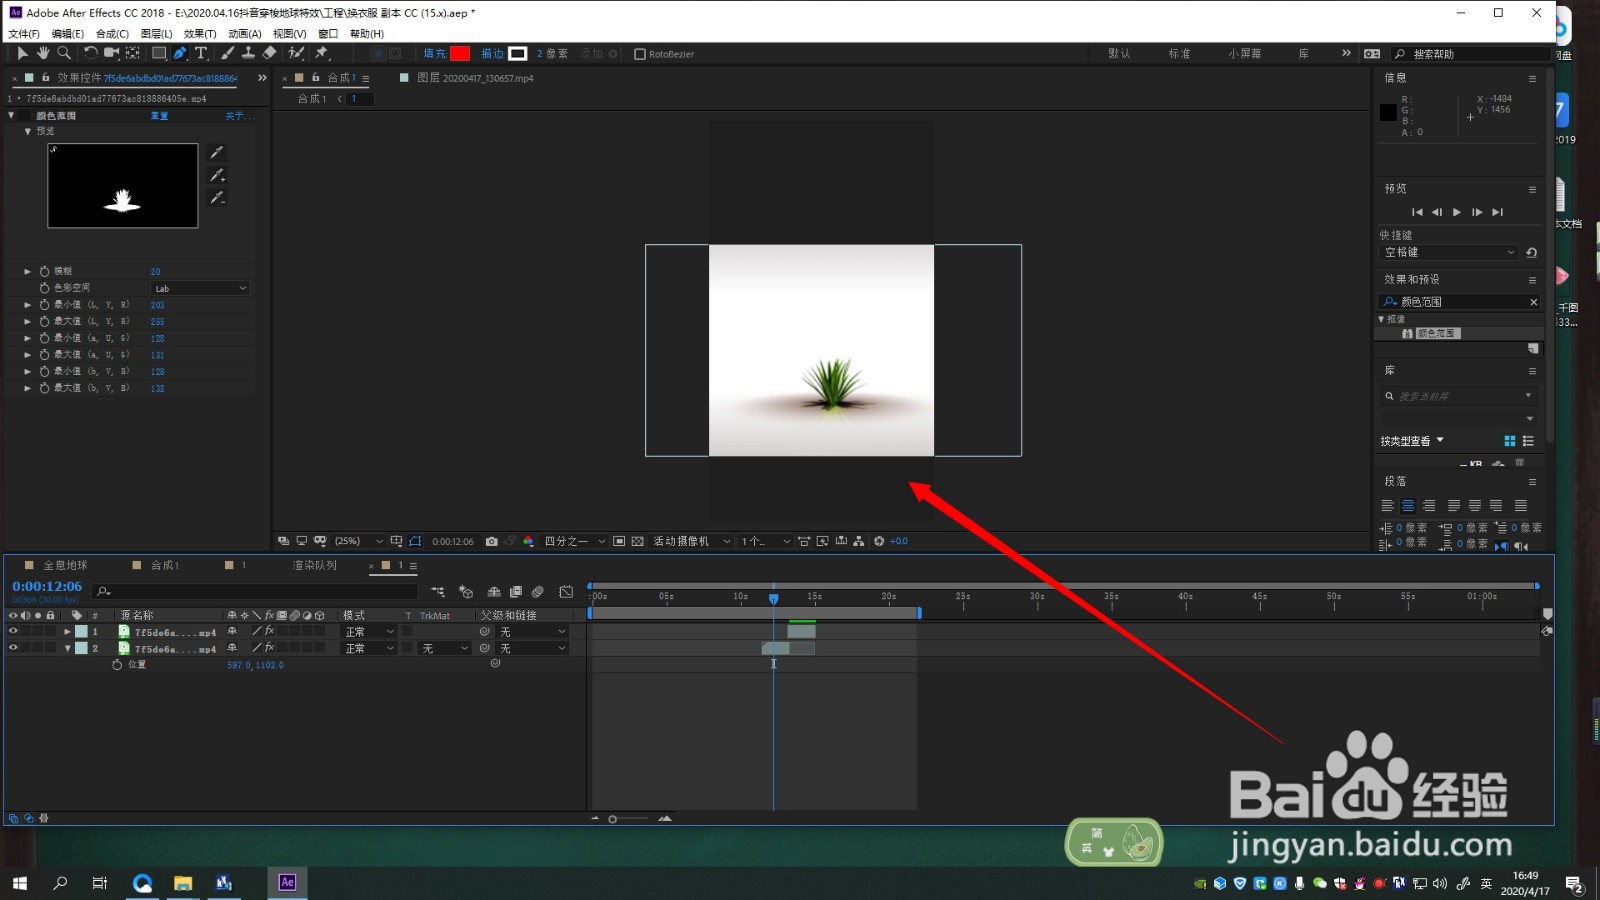
Task: Select the 默认 workspace
Action: click(1119, 54)
